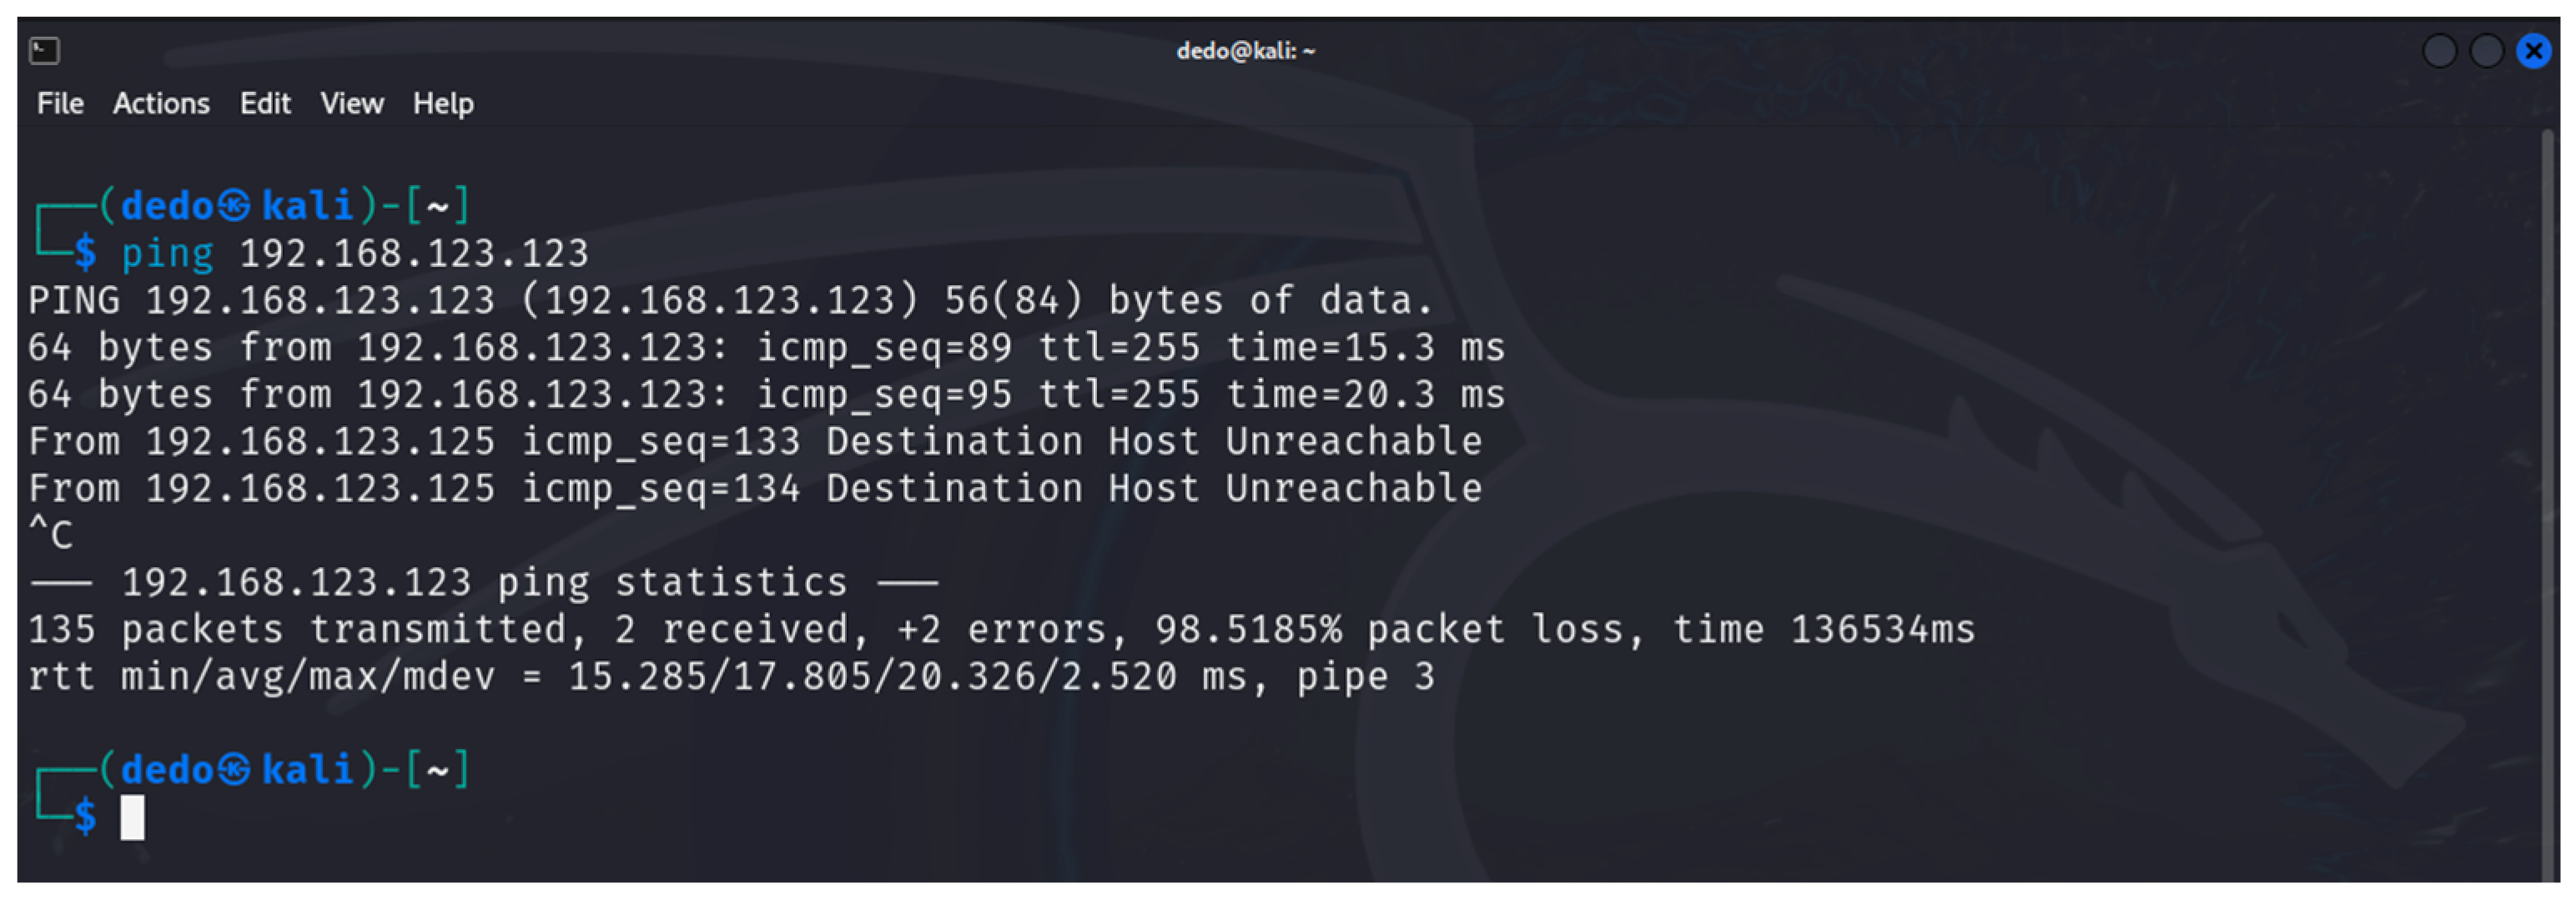Open the View menu
The image size is (2576, 904).
(352, 104)
